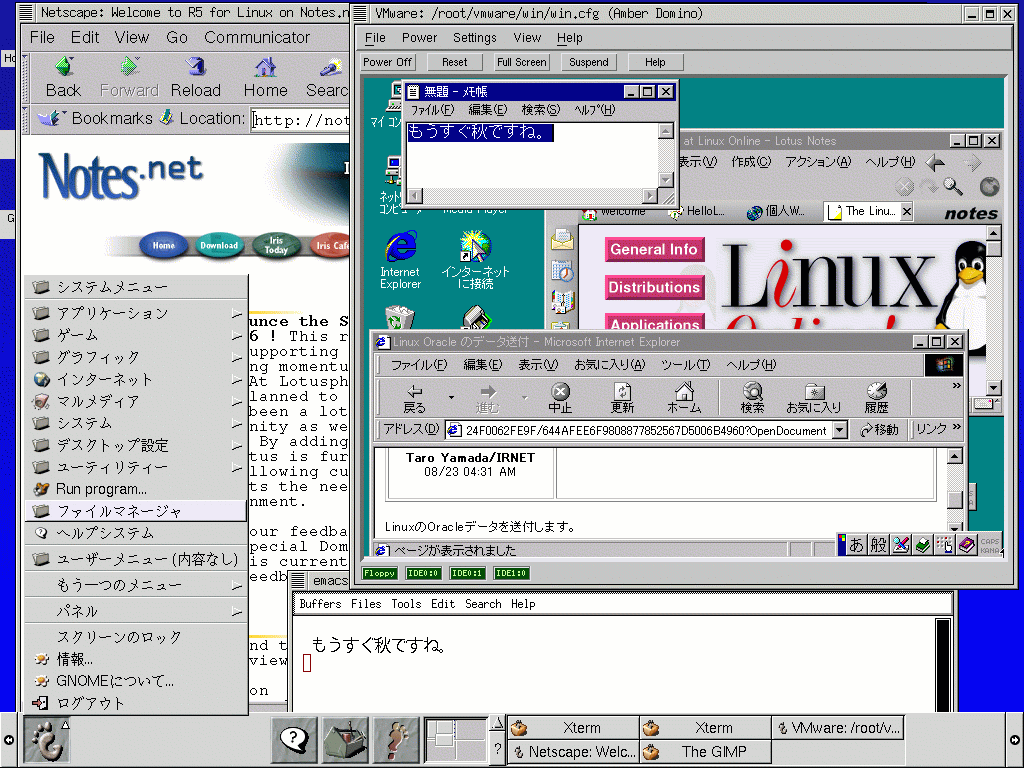
Task: Select ログアウト in the GNOME menu
Action: tap(136, 703)
